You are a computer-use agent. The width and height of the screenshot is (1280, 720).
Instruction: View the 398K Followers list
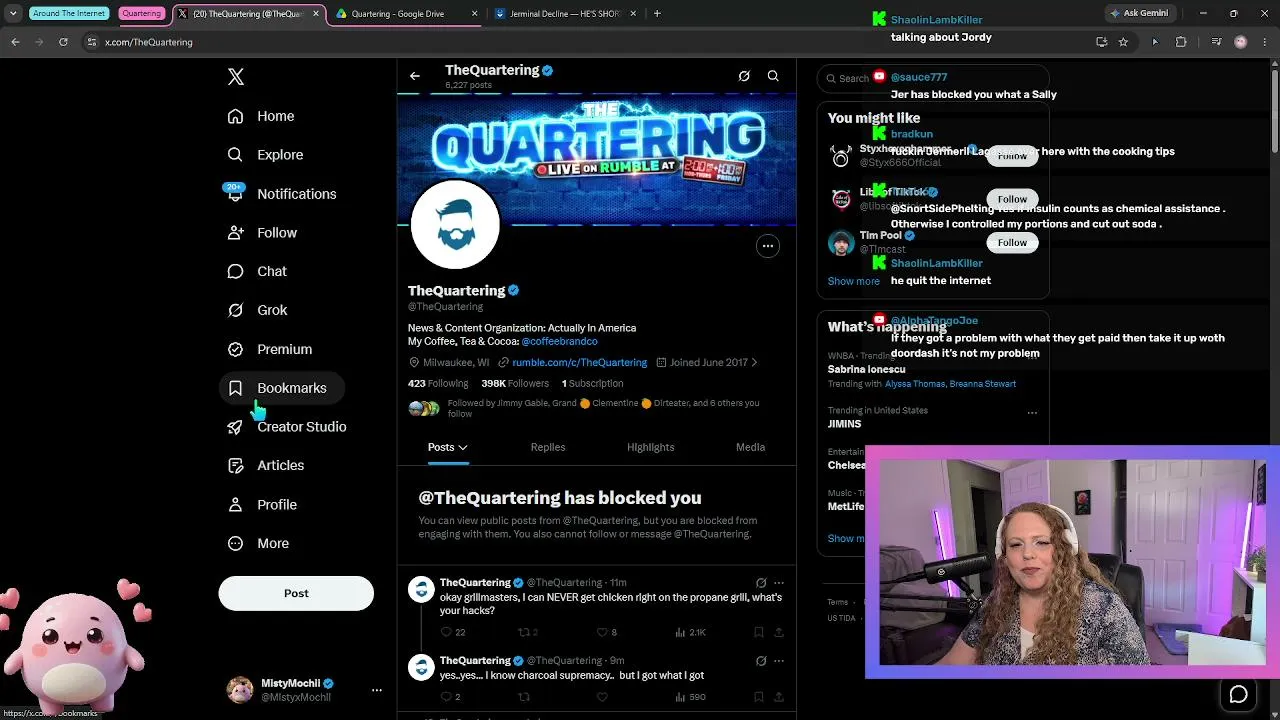click(x=515, y=384)
